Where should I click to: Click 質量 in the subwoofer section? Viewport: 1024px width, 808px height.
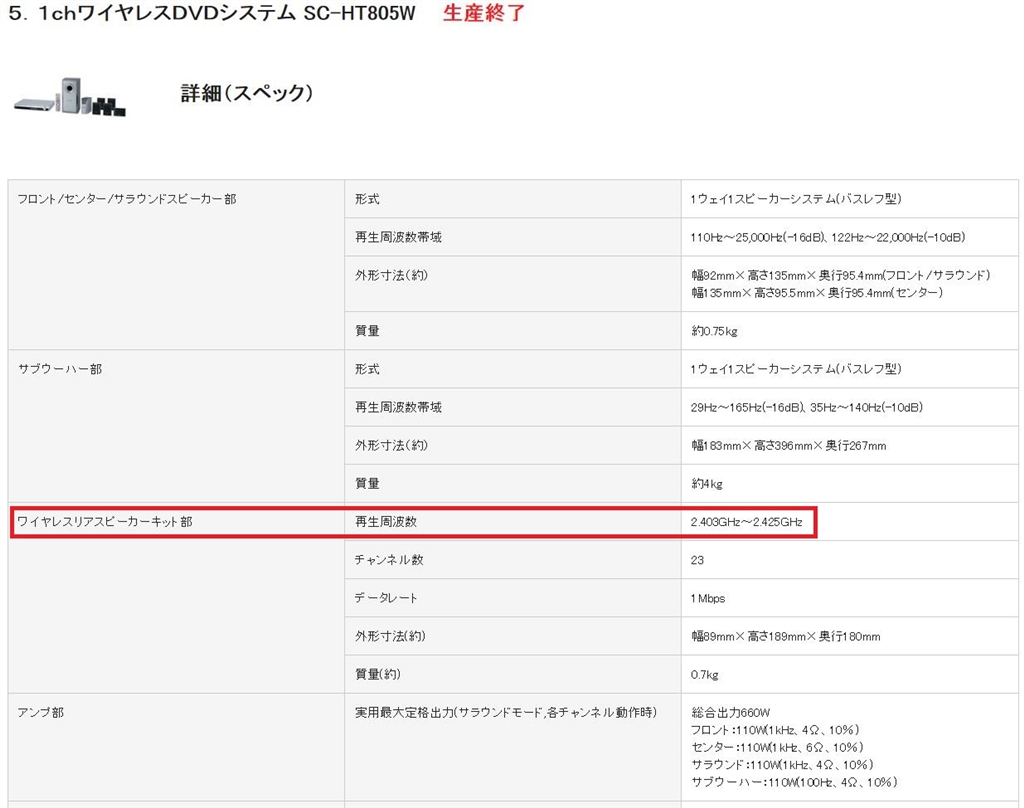click(x=367, y=484)
